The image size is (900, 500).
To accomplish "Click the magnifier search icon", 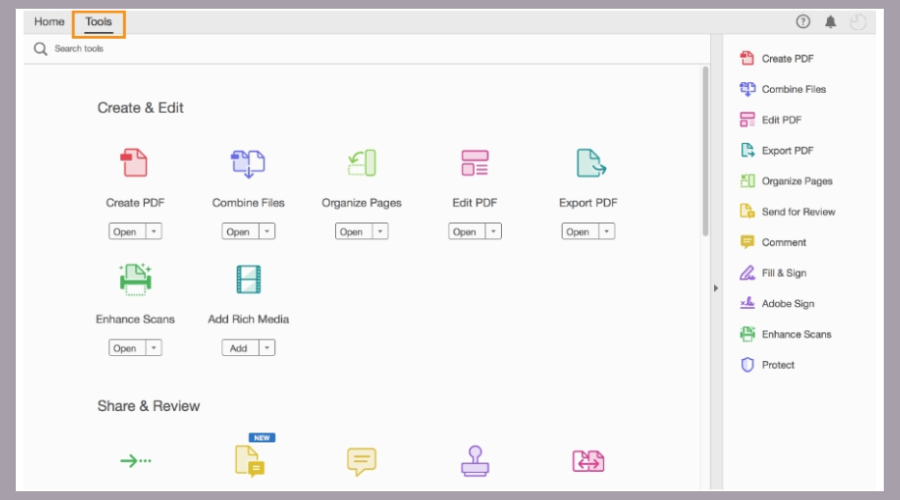I will coord(40,49).
